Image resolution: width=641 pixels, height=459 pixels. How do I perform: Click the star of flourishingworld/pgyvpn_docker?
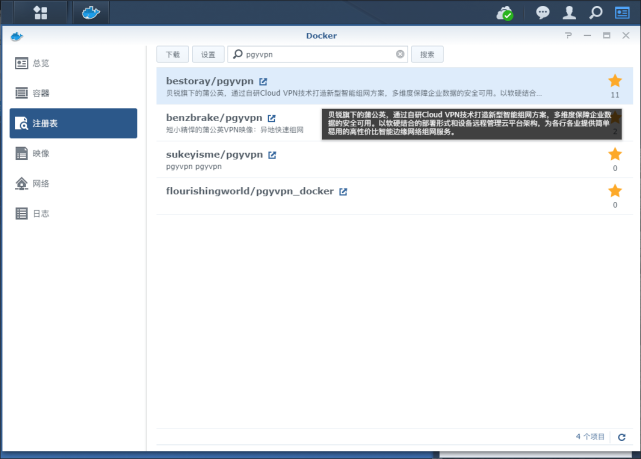[x=615, y=191]
